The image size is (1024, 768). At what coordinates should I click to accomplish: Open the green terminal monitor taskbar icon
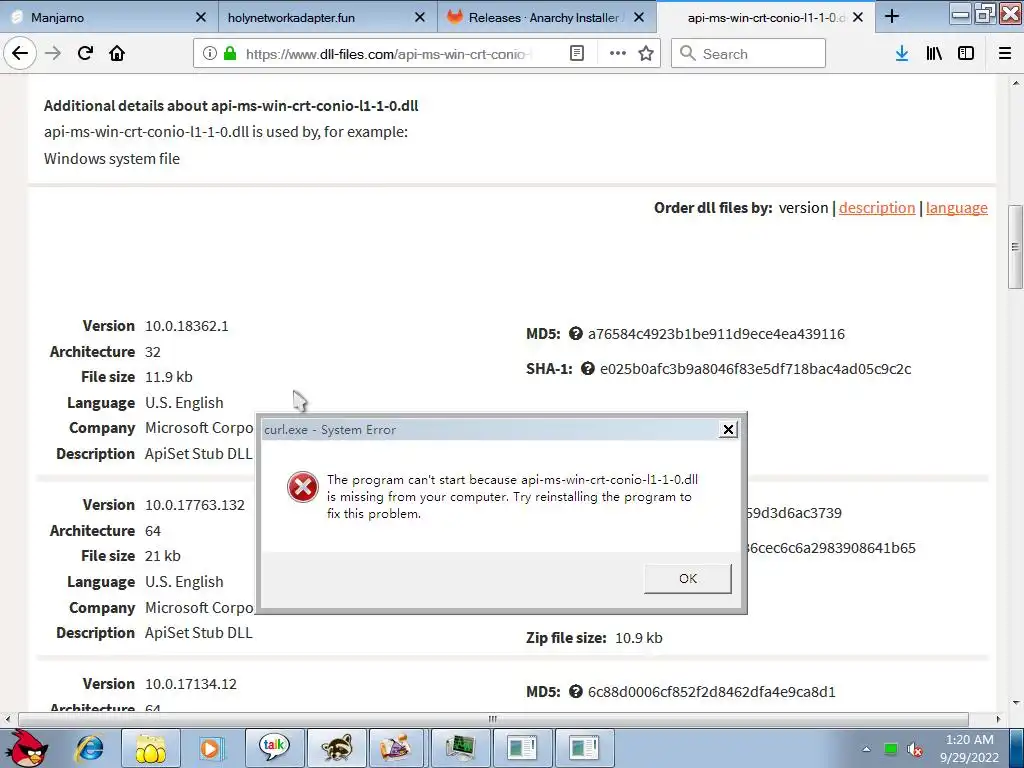(x=460, y=746)
